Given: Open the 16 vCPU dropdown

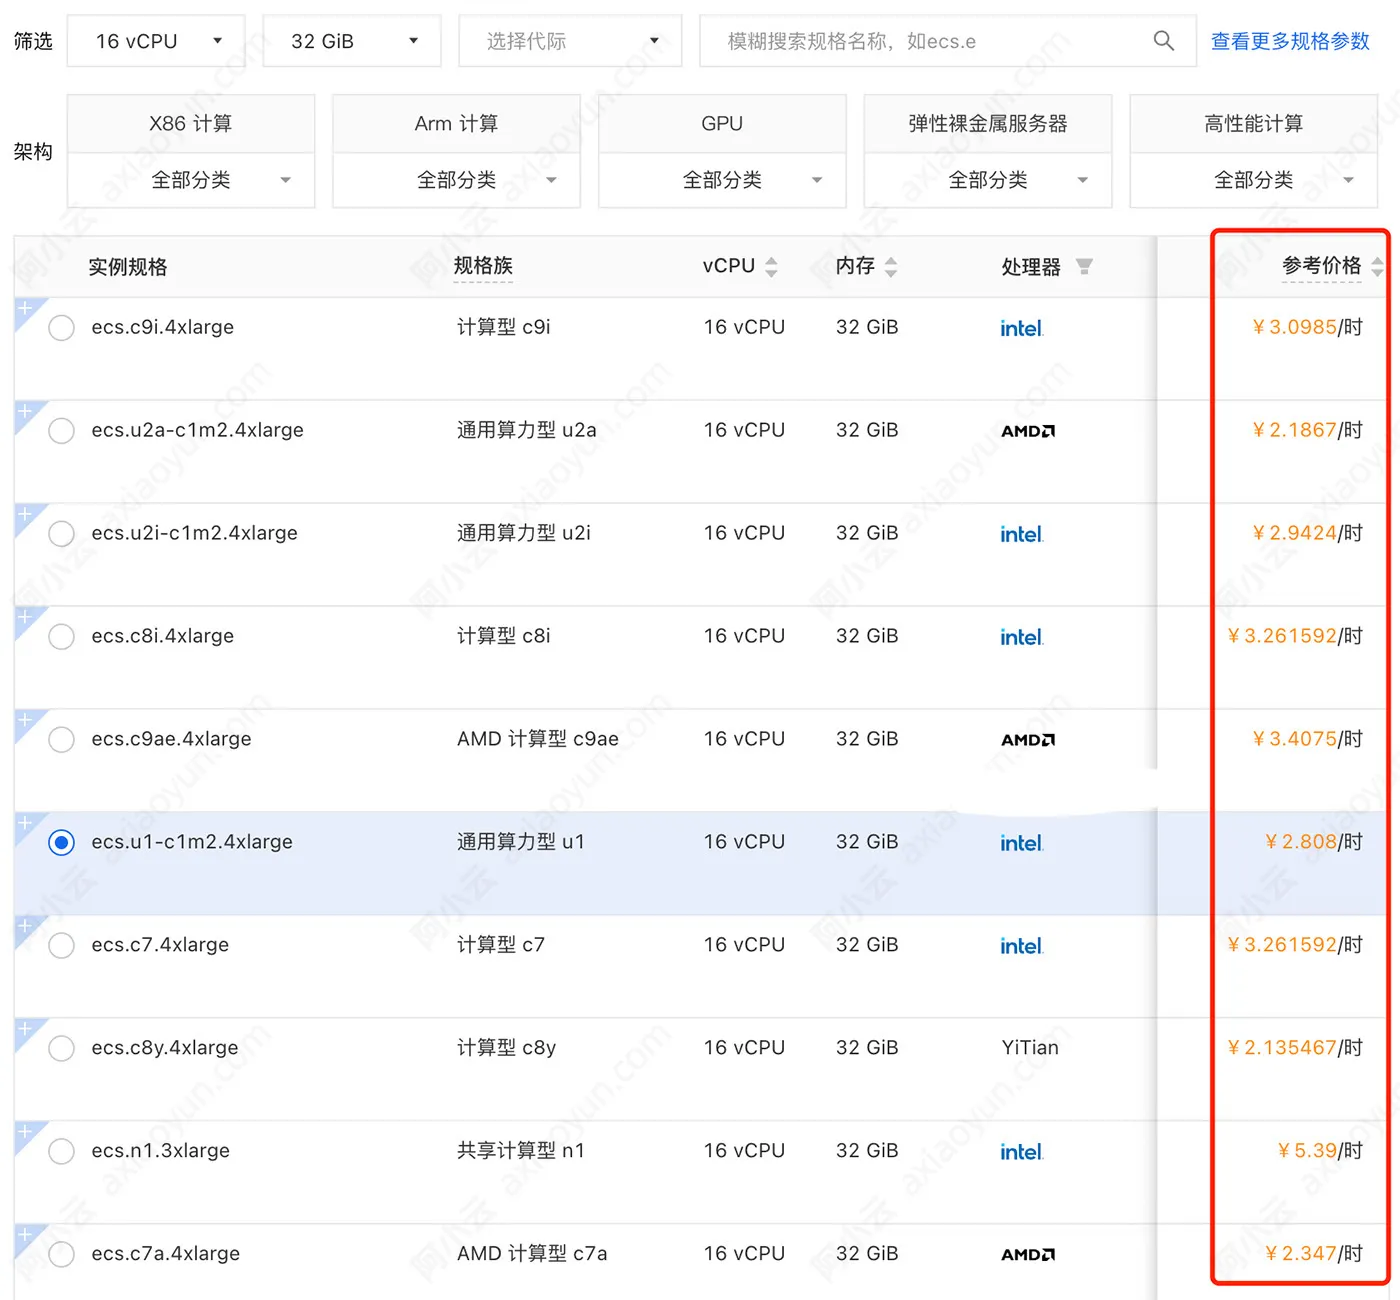Looking at the screenshot, I should tap(156, 41).
